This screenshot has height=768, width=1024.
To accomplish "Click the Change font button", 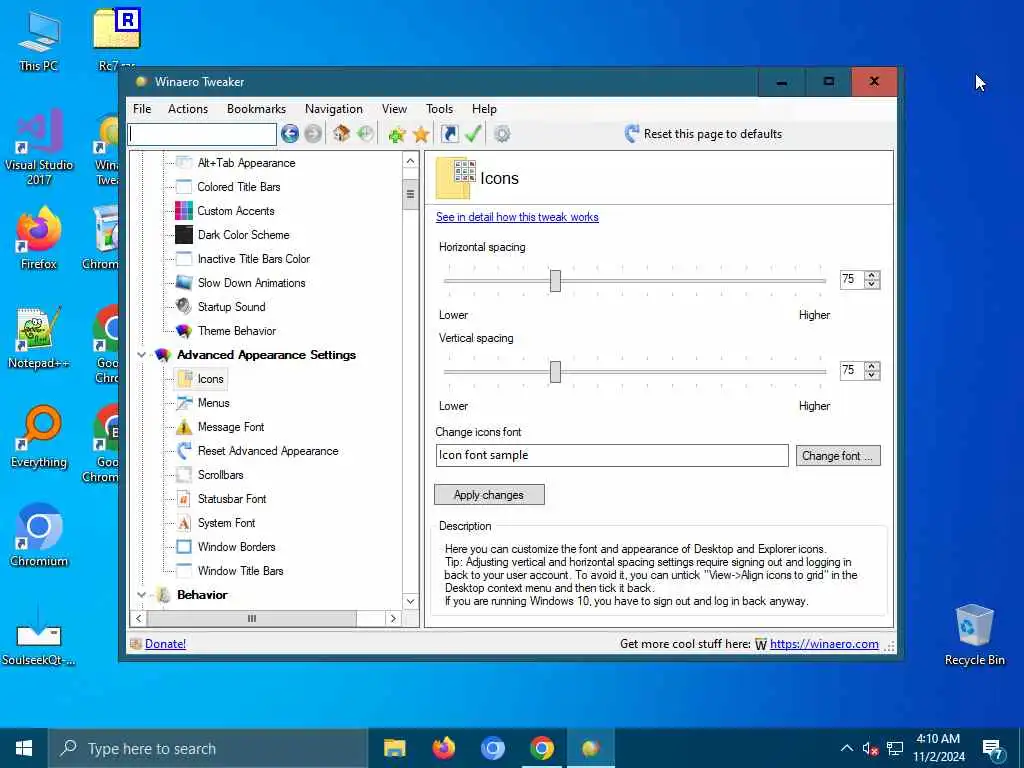I will click(838, 456).
